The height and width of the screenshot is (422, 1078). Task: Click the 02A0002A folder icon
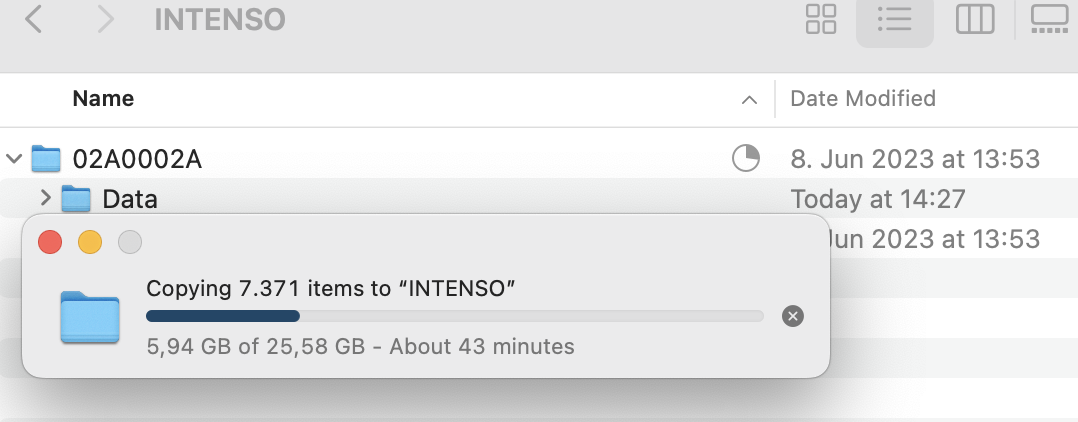click(46, 158)
